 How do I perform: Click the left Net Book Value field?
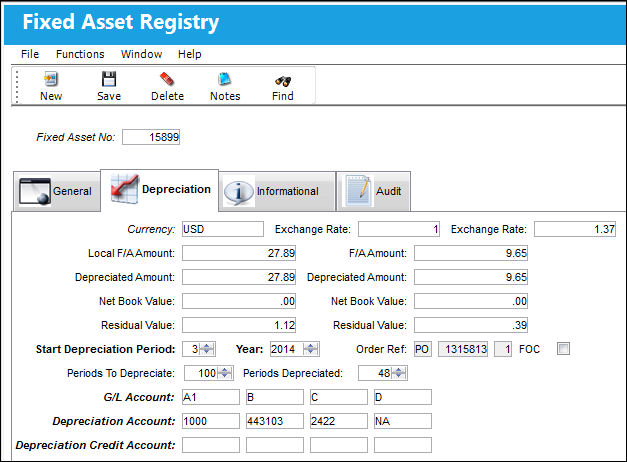click(x=239, y=301)
